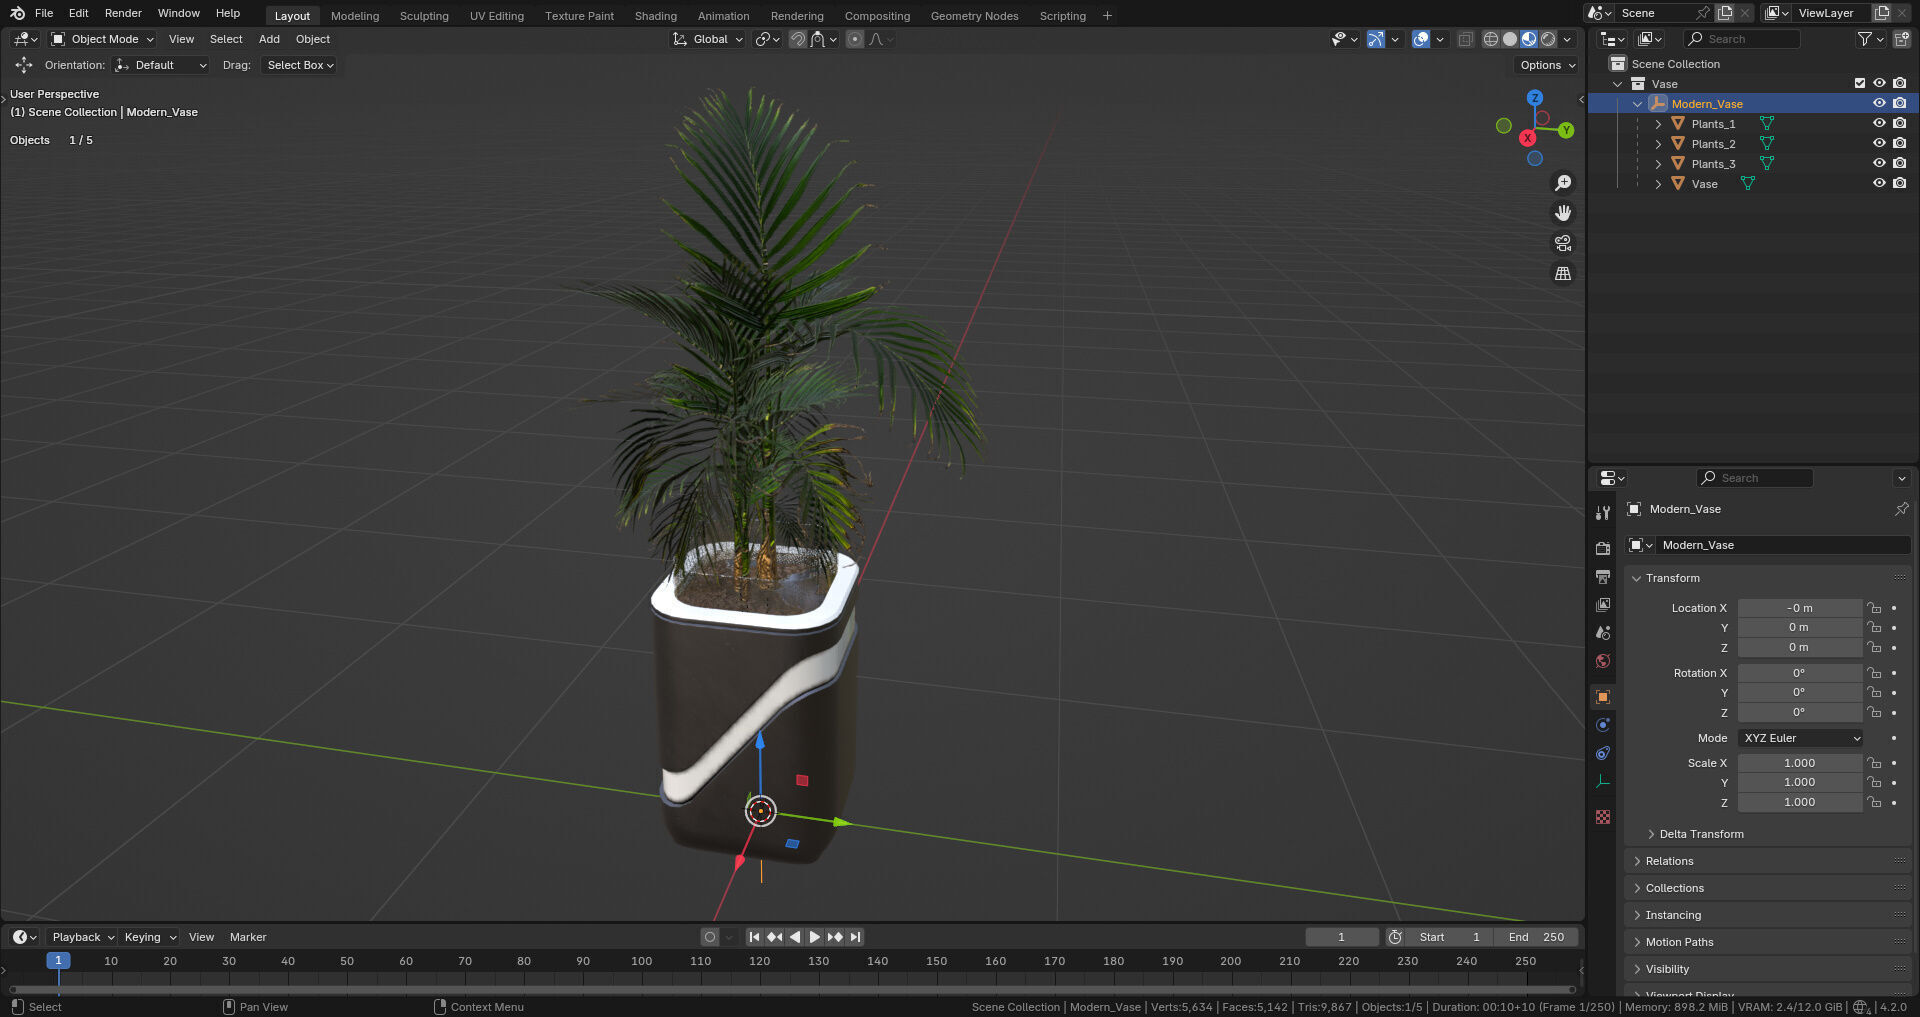The height and width of the screenshot is (1017, 1920).
Task: Jump to the timeline start frame
Action: pos(754,937)
